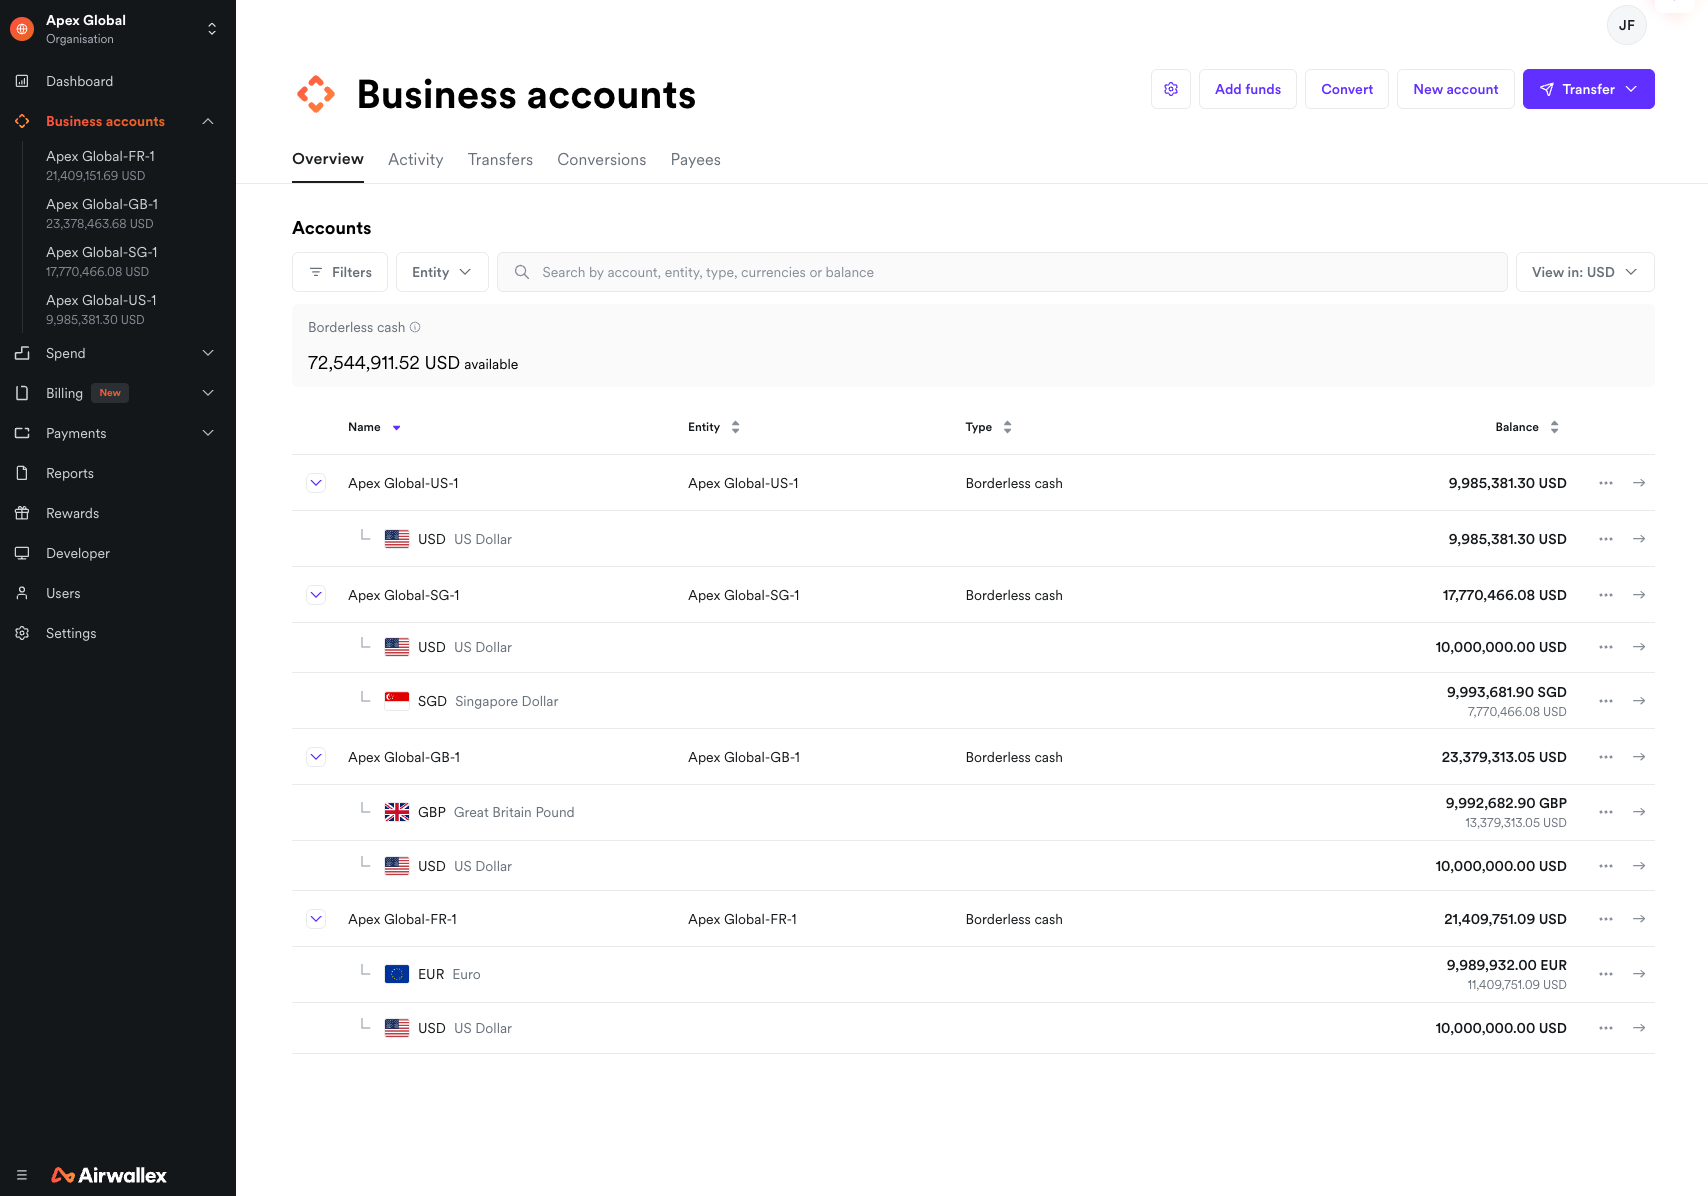Open the View in: USD dropdown
The width and height of the screenshot is (1708, 1196).
1585,272
